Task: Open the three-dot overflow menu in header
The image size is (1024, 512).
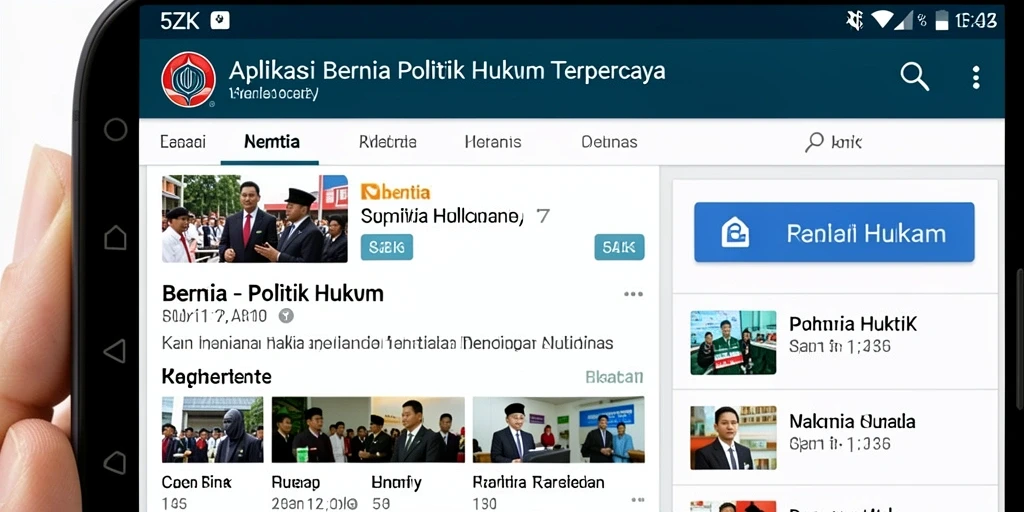Action: [976, 77]
